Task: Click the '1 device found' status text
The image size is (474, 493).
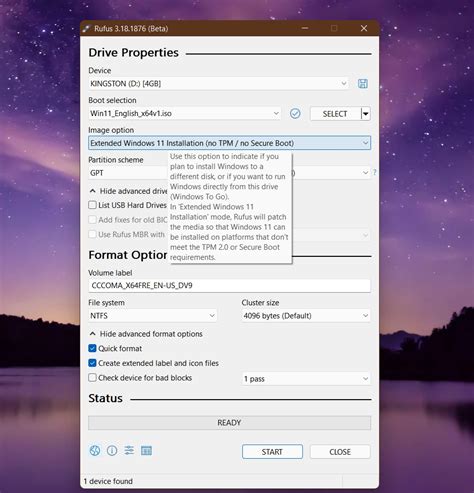Action: pos(108,481)
